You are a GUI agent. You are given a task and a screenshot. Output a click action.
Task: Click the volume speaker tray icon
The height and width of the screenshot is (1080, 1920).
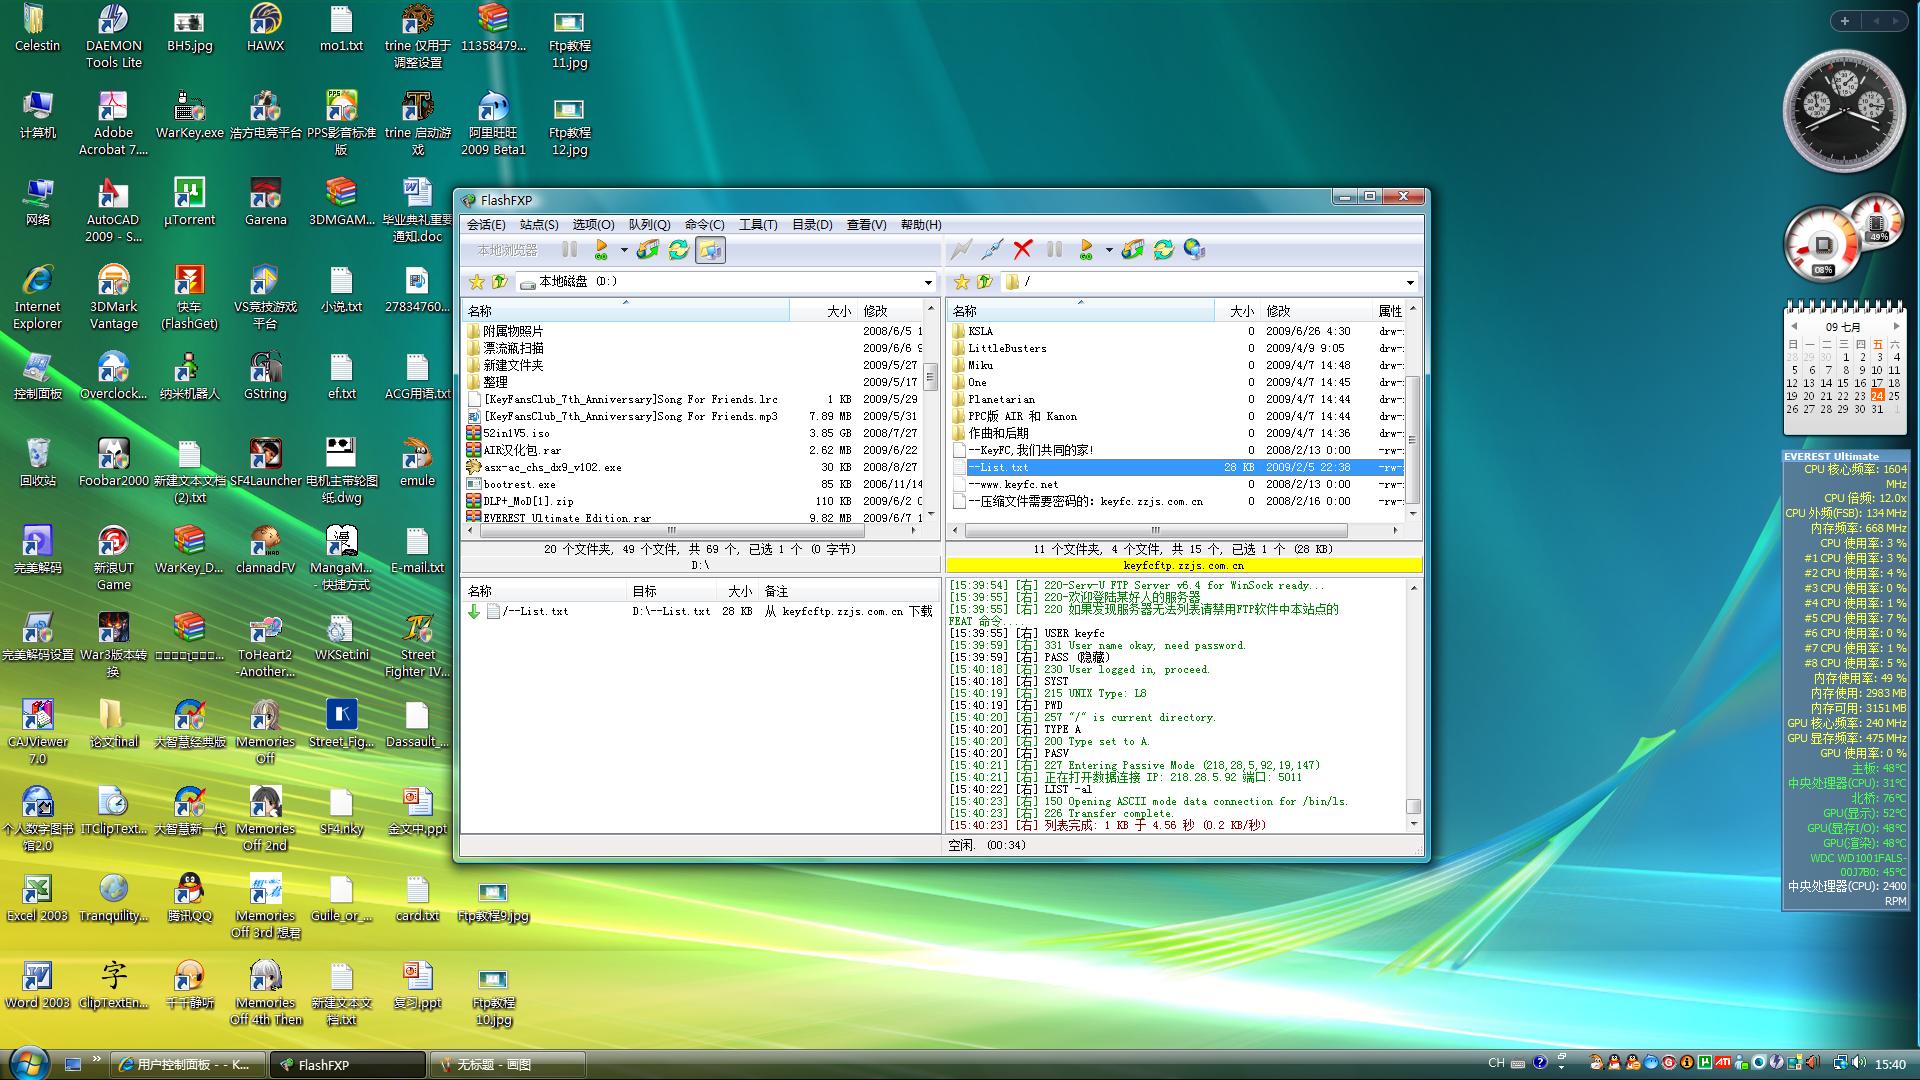tap(1858, 1063)
